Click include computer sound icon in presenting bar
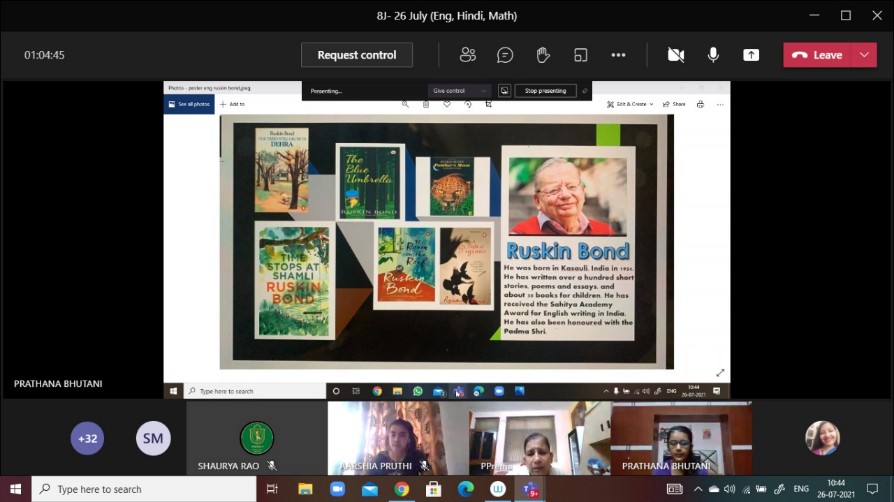The width and height of the screenshot is (894, 502). tap(504, 91)
